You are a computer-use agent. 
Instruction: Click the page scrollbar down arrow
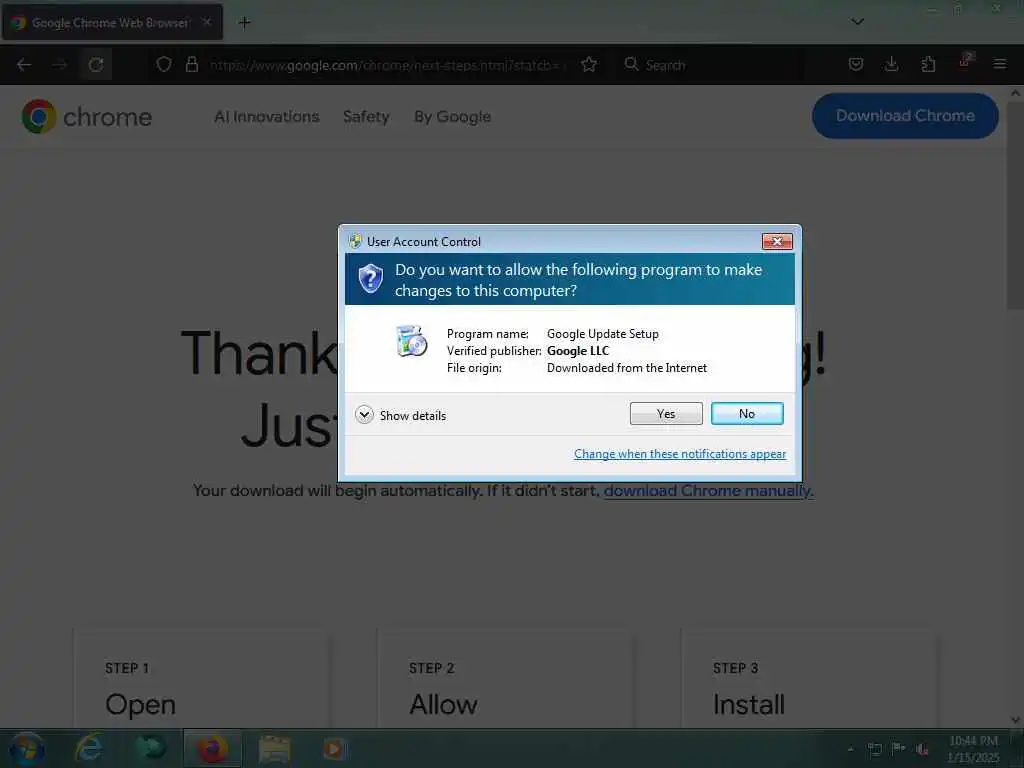(x=1016, y=720)
